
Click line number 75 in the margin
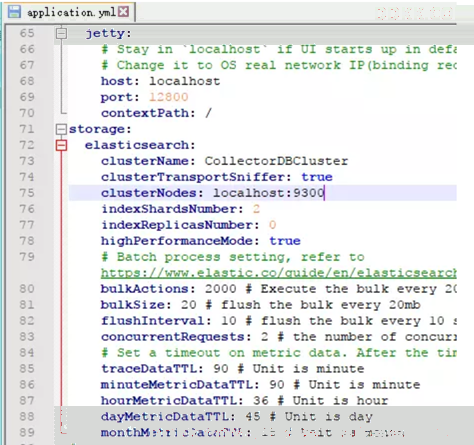click(x=27, y=193)
